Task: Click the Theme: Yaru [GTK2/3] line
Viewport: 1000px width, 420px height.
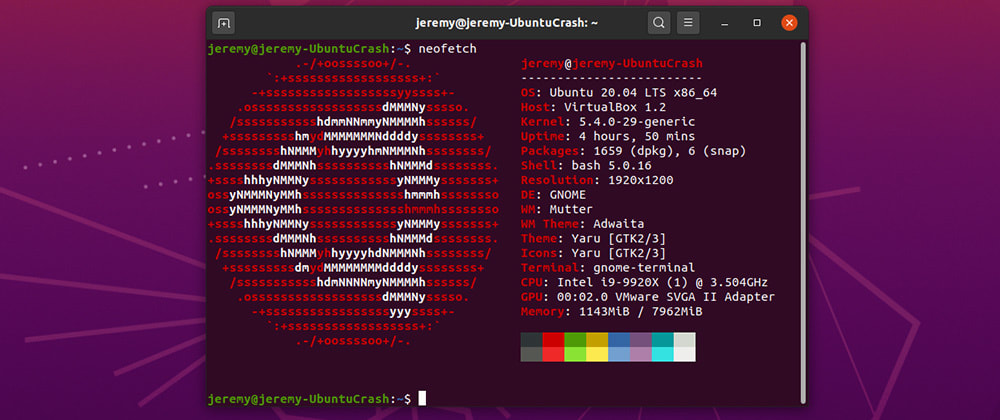Action: [594, 240]
